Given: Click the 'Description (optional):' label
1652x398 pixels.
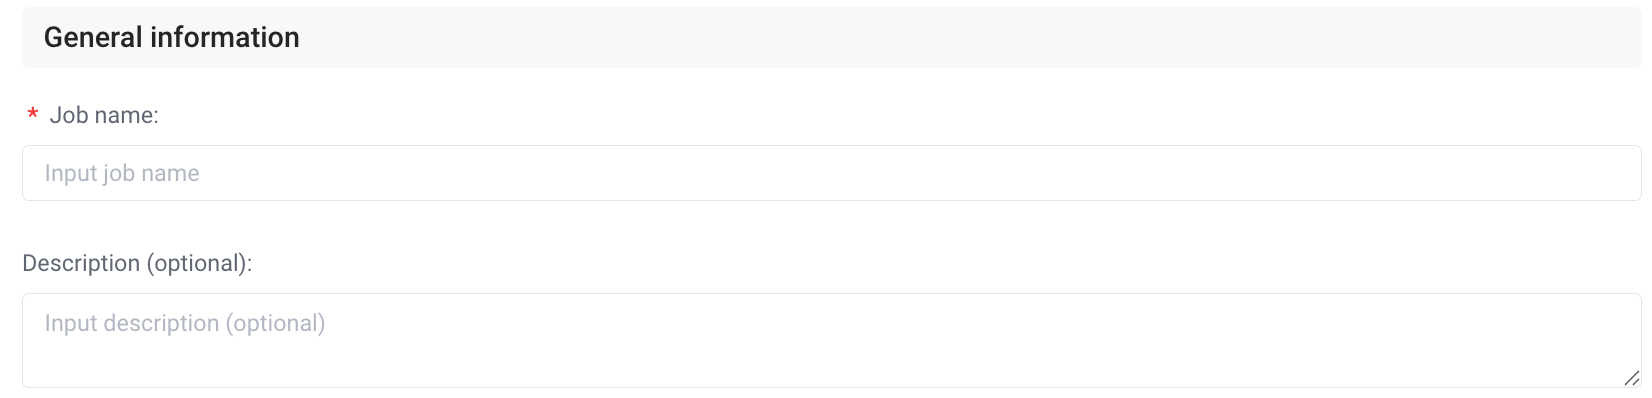Looking at the screenshot, I should 137,264.
